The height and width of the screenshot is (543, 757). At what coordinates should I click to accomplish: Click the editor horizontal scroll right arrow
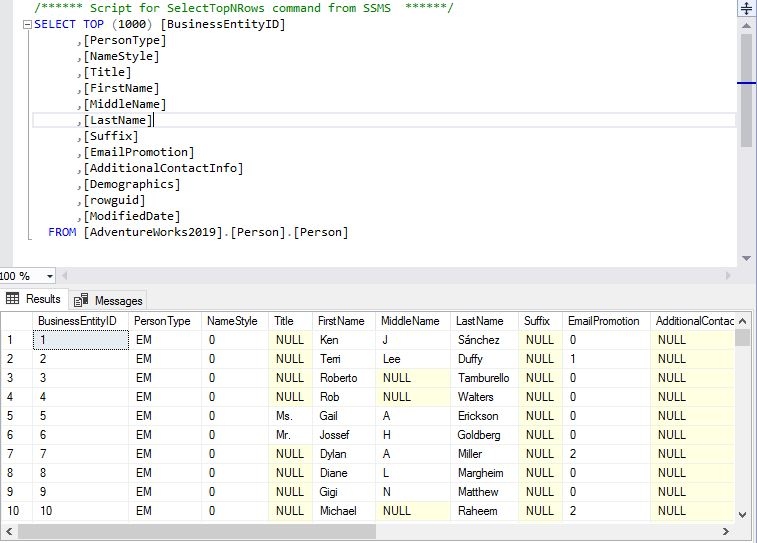coord(728,276)
